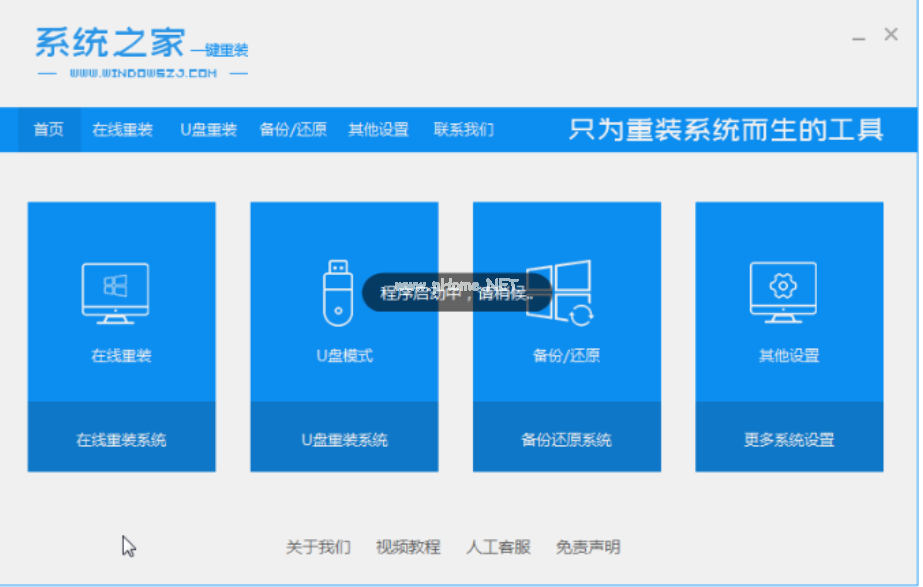Click the U盘重装系统 button
Screen dimensions: 923x587
point(343,438)
